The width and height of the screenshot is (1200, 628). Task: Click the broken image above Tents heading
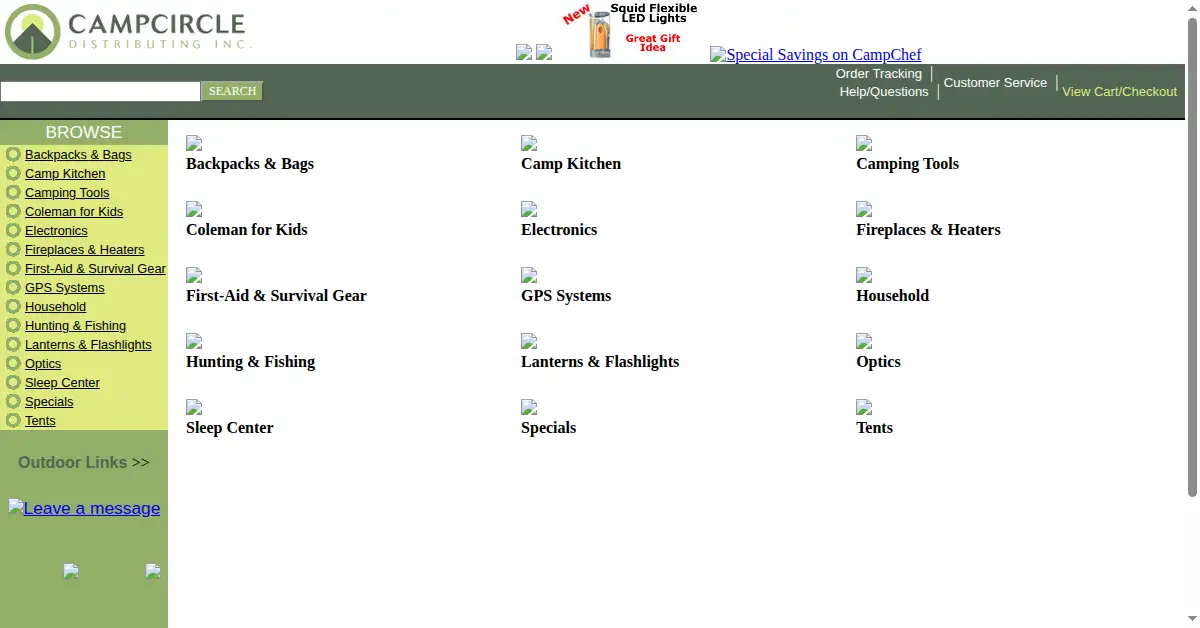click(864, 407)
